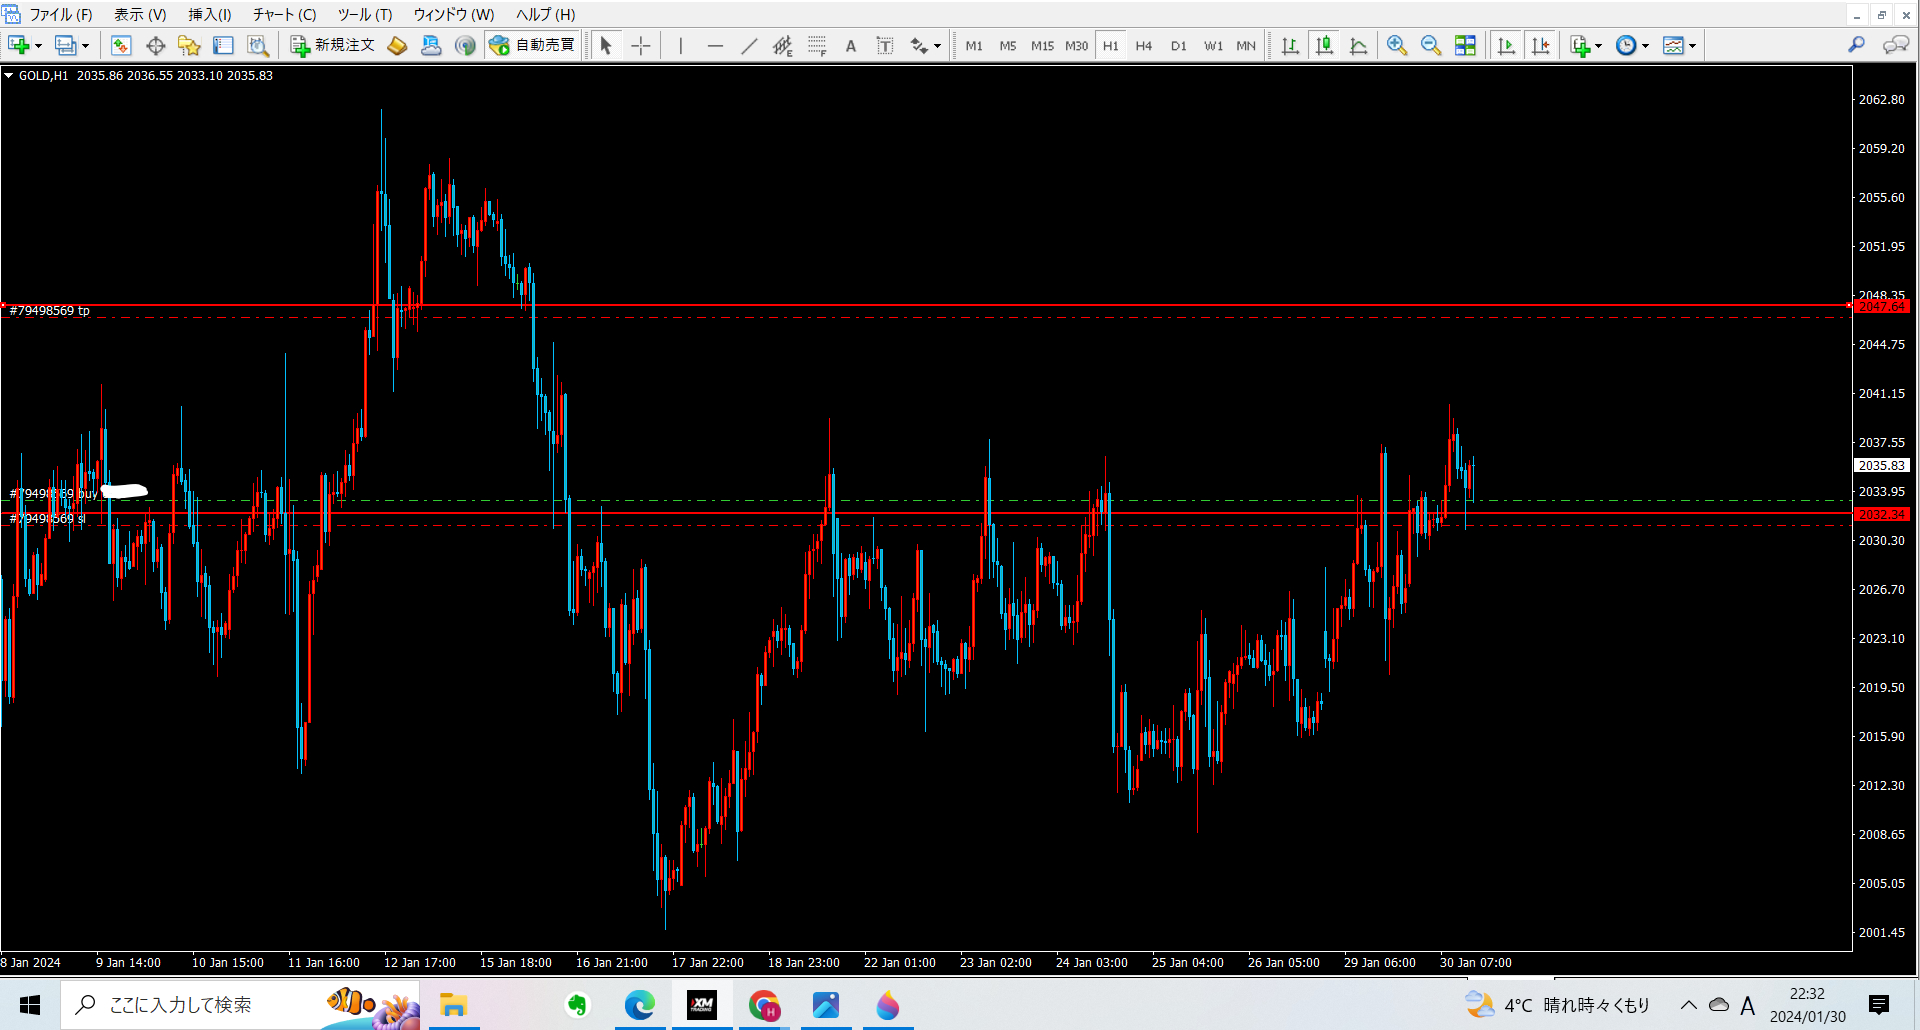The width and height of the screenshot is (1920, 1030).
Task: Switch chart to line chart mode
Action: point(1358,45)
